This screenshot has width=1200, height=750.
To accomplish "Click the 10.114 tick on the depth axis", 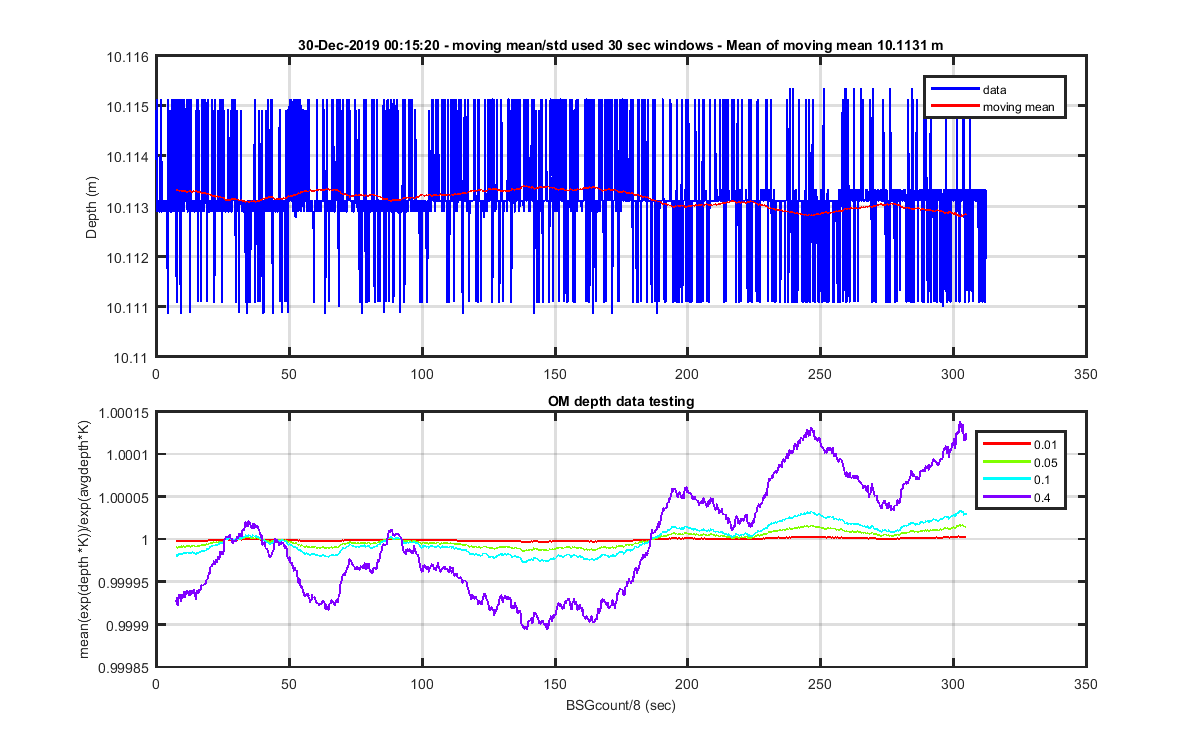I will pyautogui.click(x=129, y=157).
